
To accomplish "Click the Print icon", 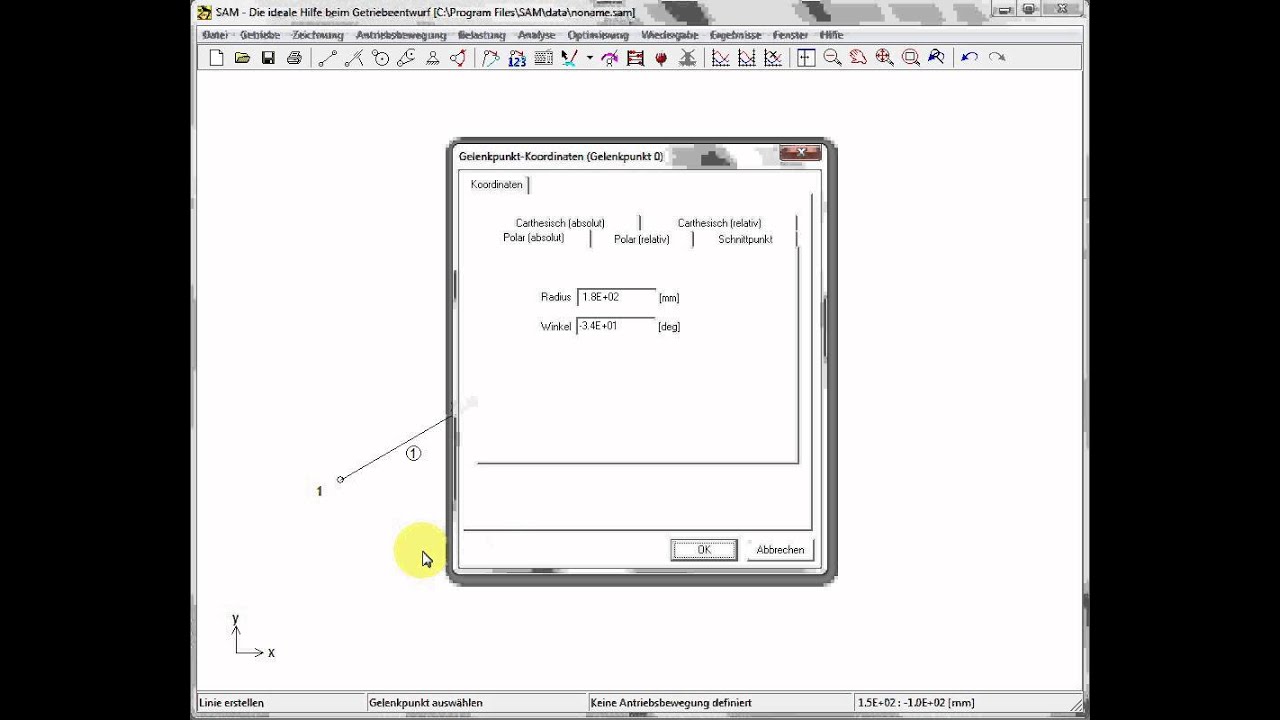I will [294, 58].
